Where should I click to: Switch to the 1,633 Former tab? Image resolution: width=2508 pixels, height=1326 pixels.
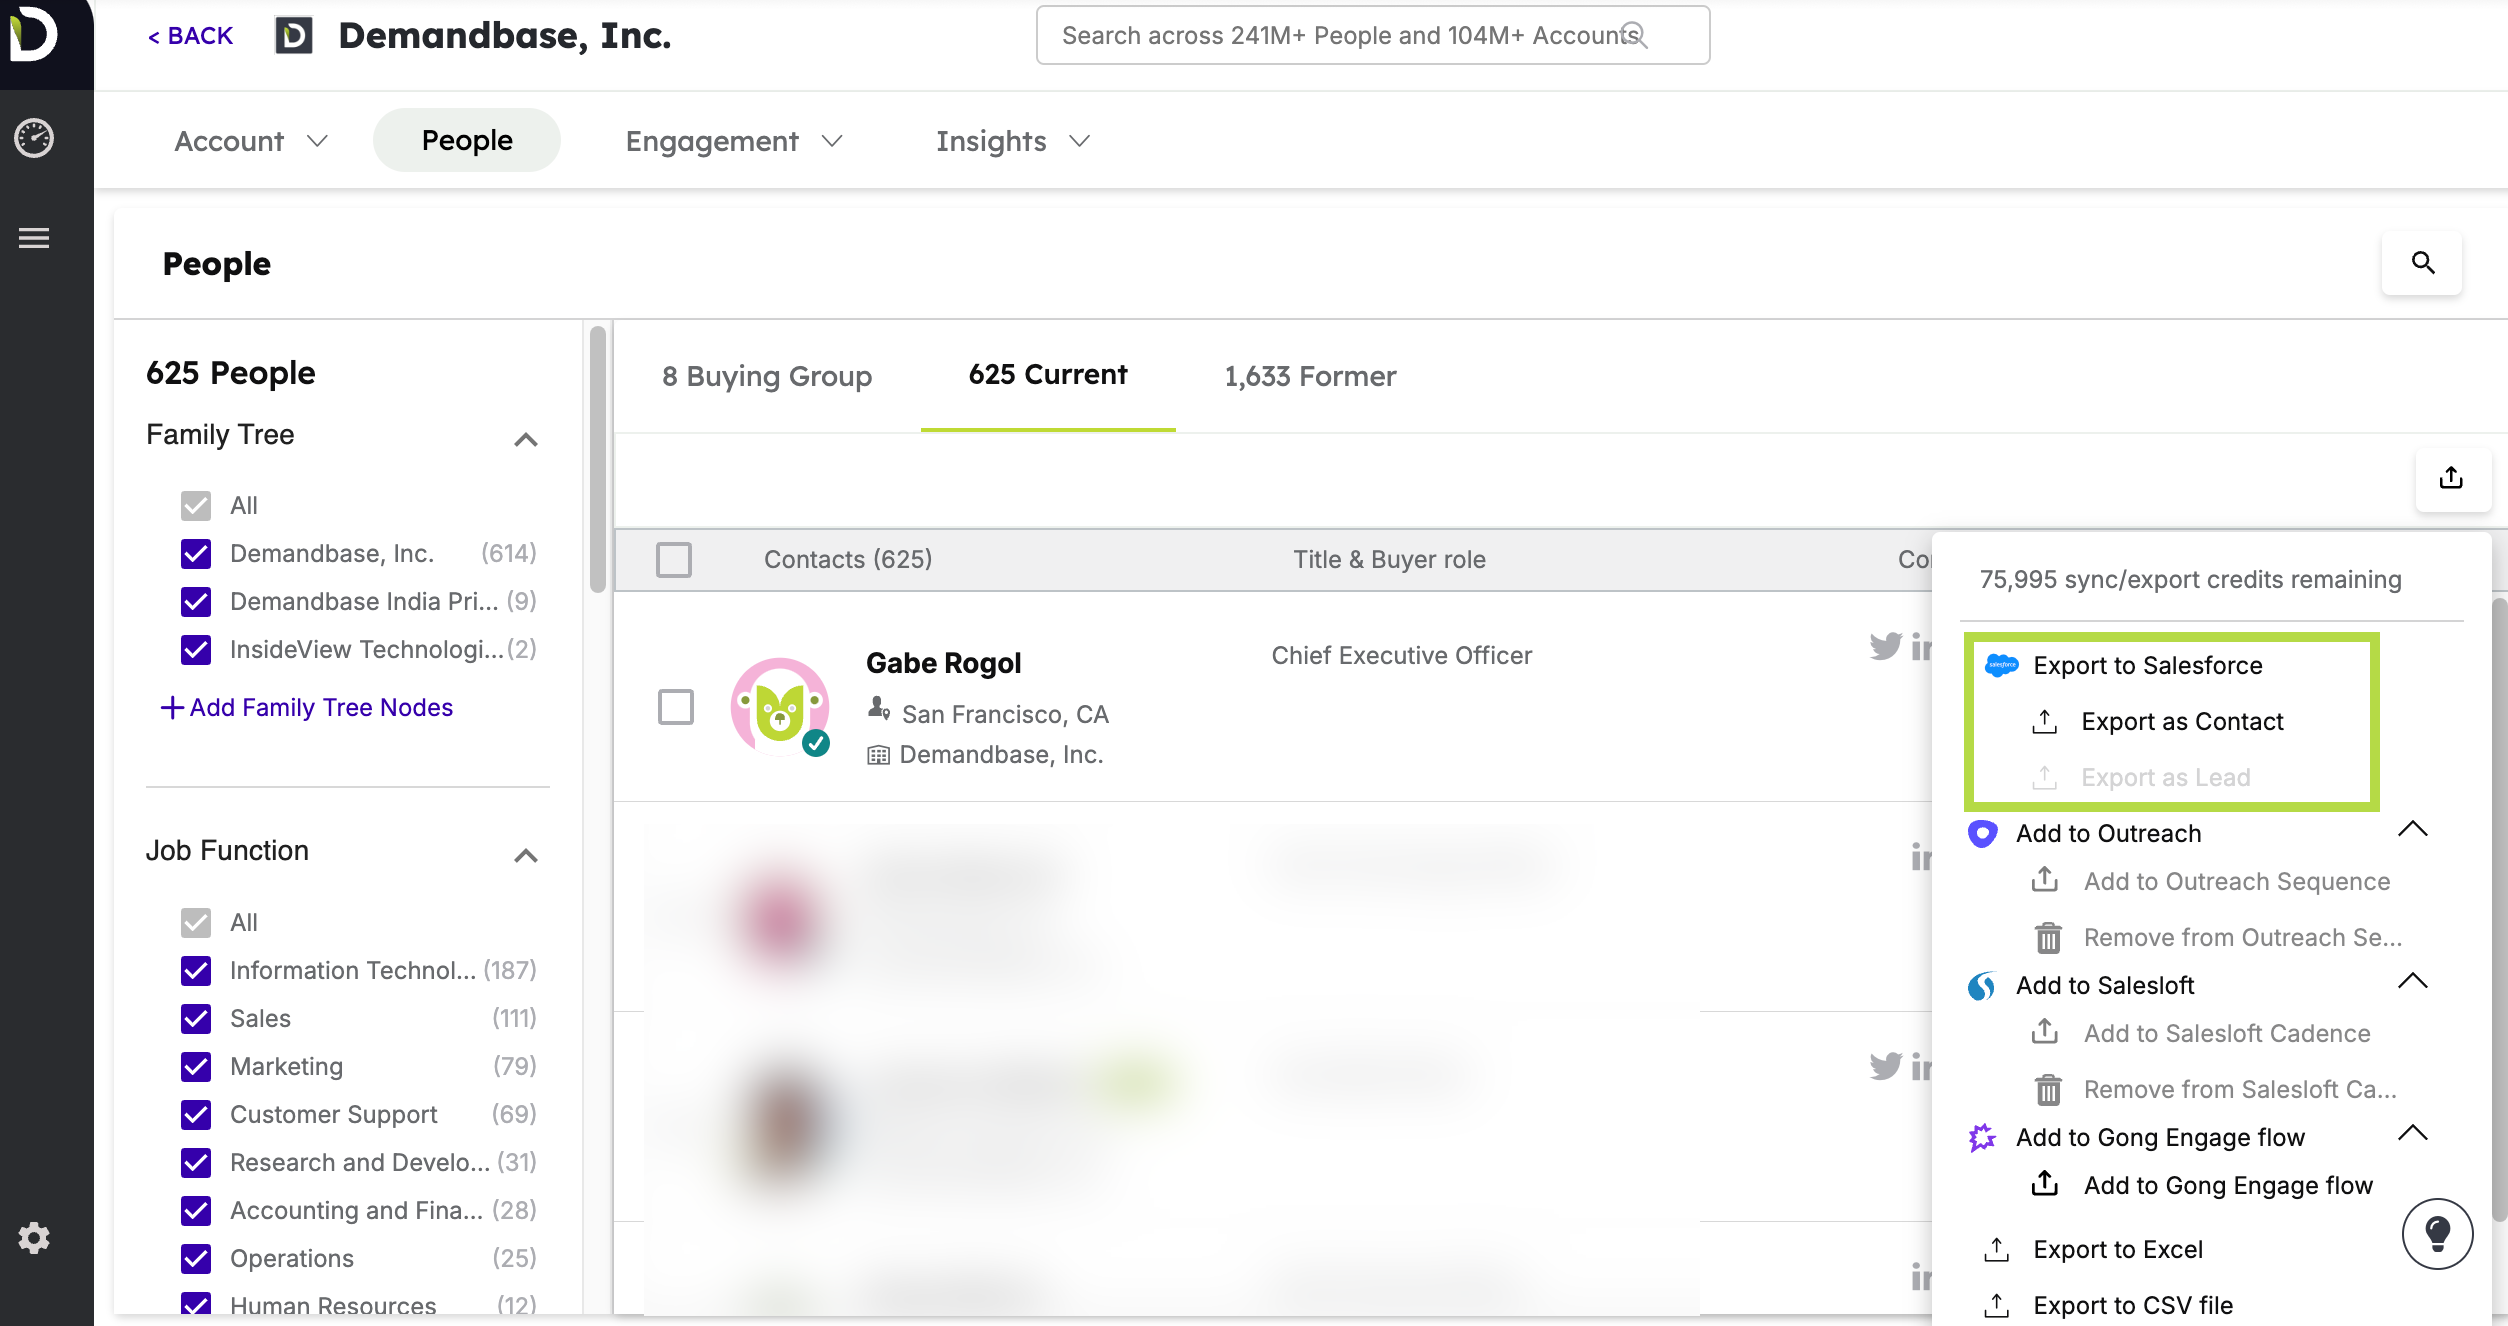pyautogui.click(x=1310, y=376)
